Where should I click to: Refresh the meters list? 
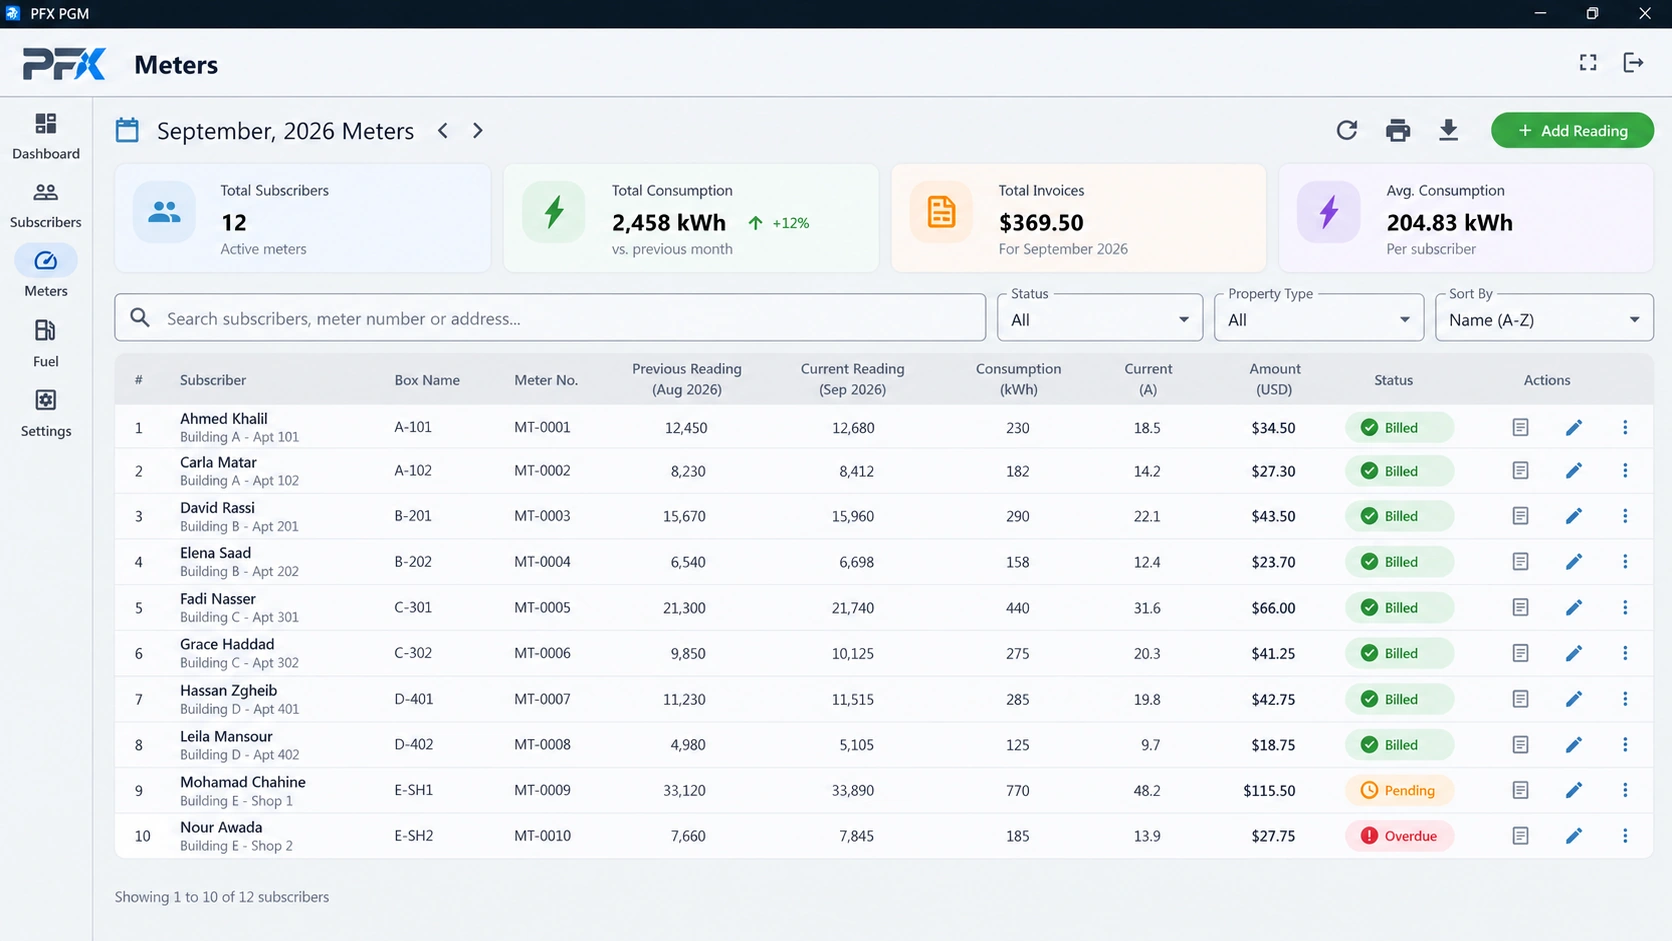click(1347, 130)
